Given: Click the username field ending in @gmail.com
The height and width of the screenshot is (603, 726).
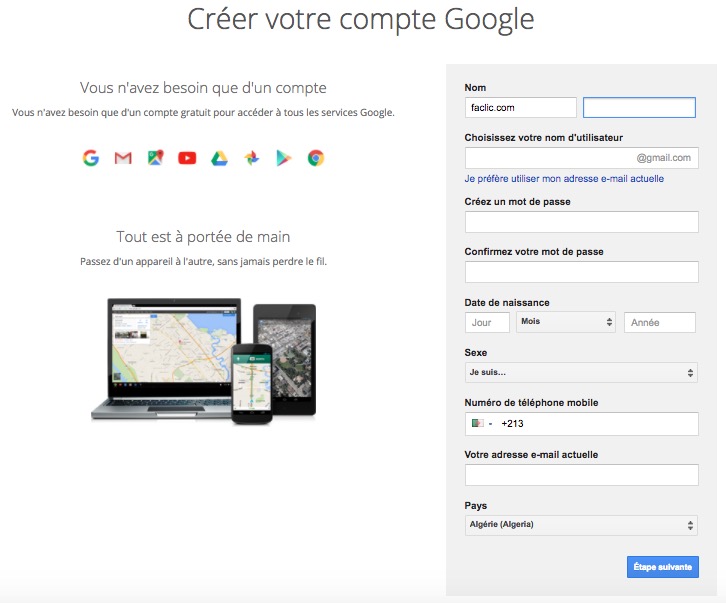Looking at the screenshot, I should (x=582, y=158).
